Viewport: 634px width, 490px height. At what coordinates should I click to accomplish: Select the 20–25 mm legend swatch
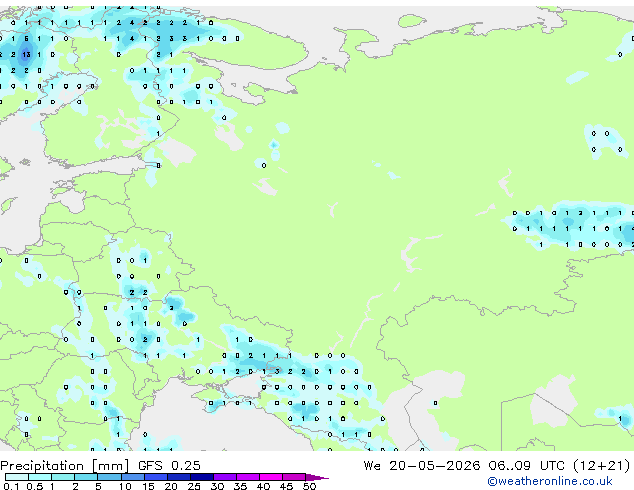[x=179, y=477]
